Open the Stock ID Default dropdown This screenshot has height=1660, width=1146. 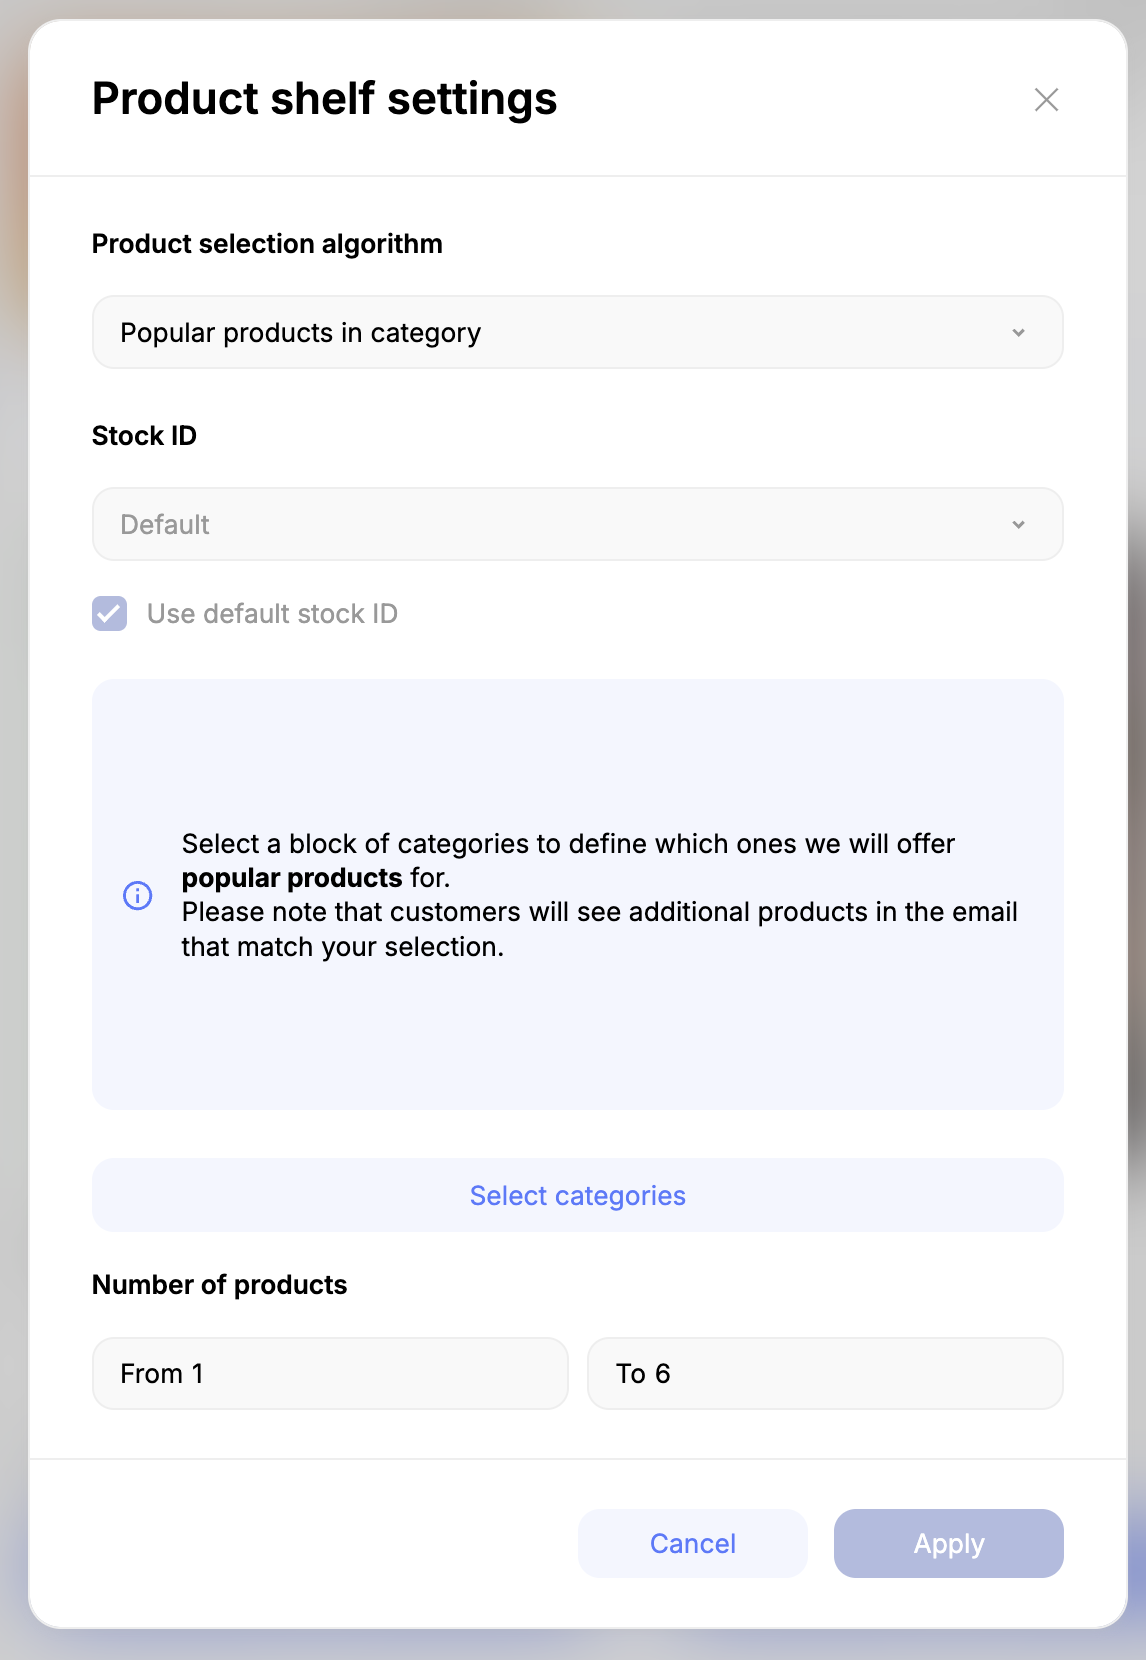click(x=576, y=525)
